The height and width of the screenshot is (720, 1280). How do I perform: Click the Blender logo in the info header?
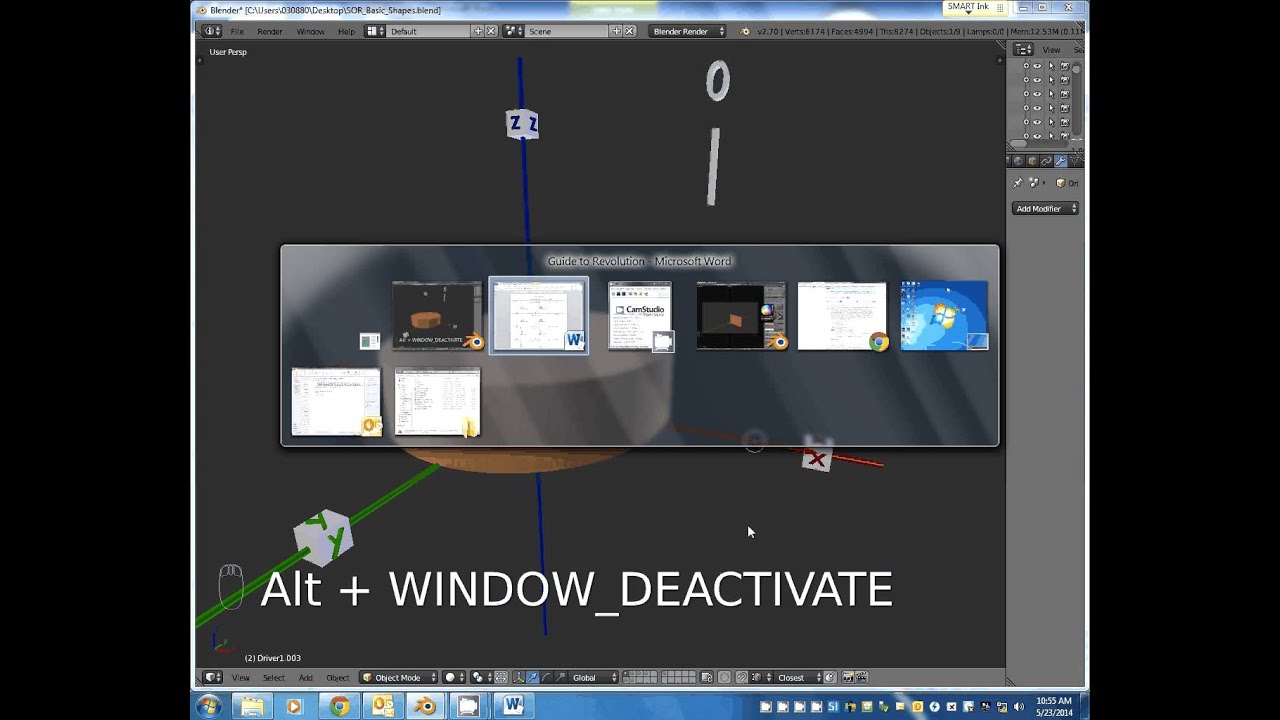tap(745, 31)
